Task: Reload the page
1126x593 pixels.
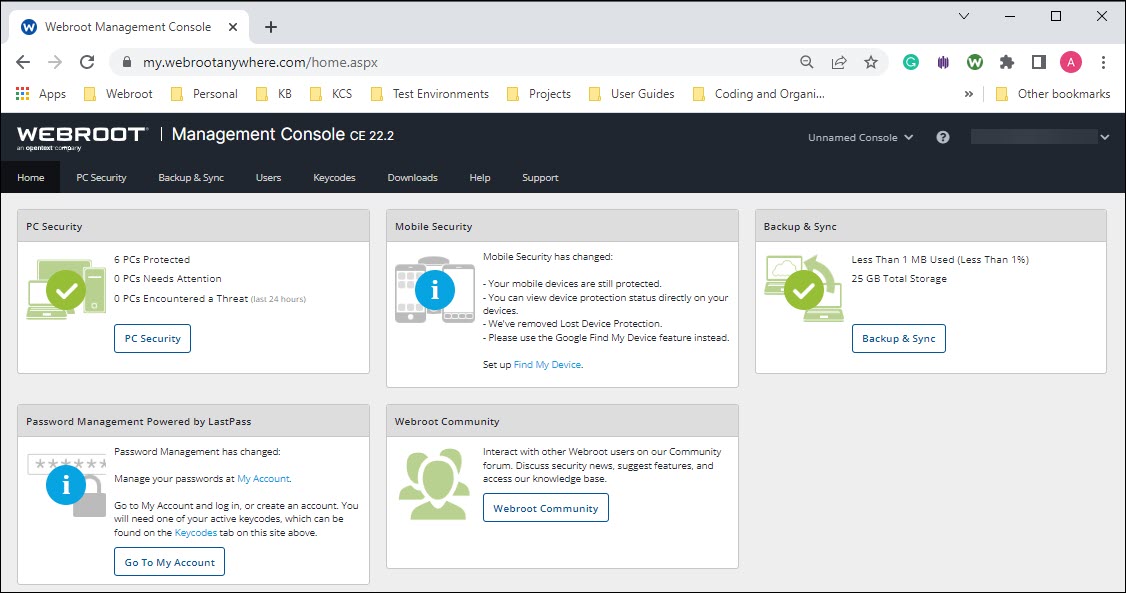Action: [x=87, y=62]
